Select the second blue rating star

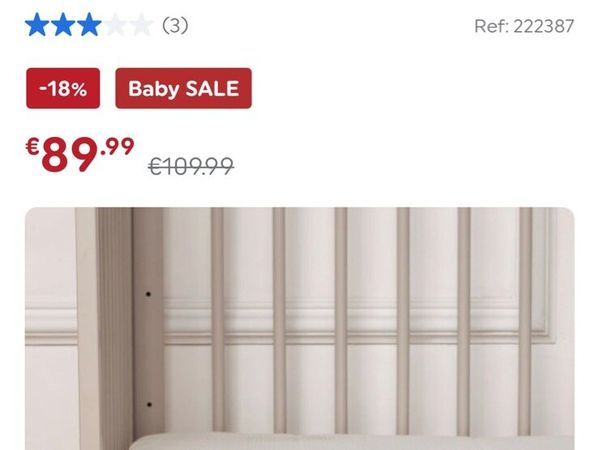tap(63, 25)
